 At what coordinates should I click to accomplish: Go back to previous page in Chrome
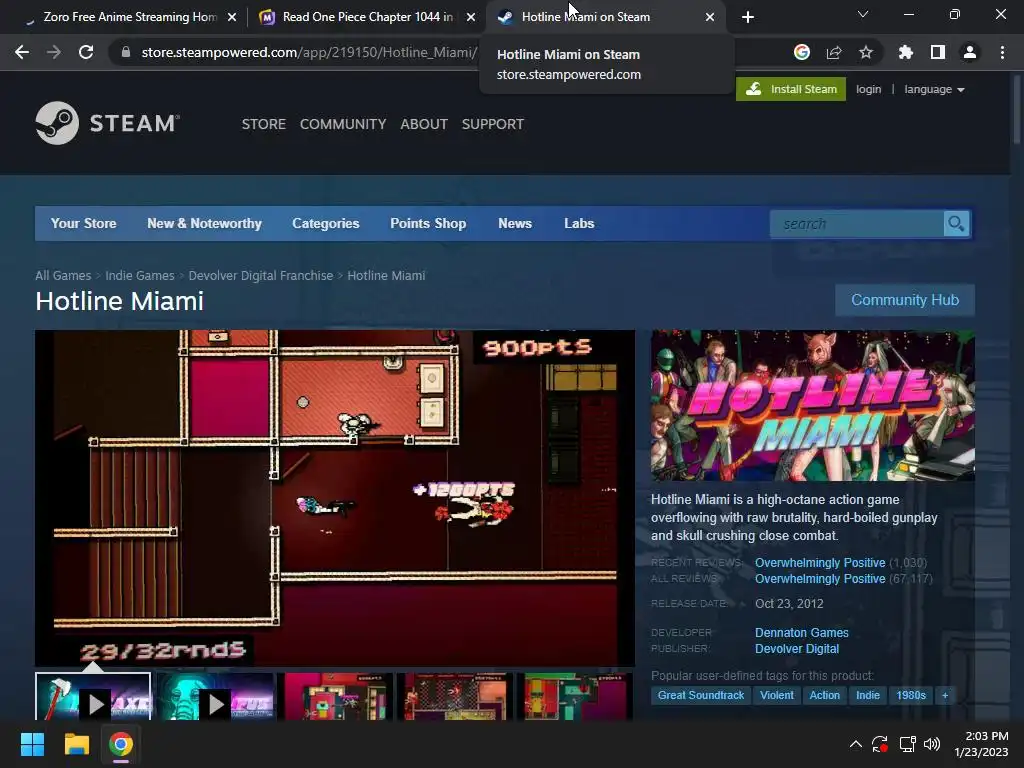click(22, 52)
